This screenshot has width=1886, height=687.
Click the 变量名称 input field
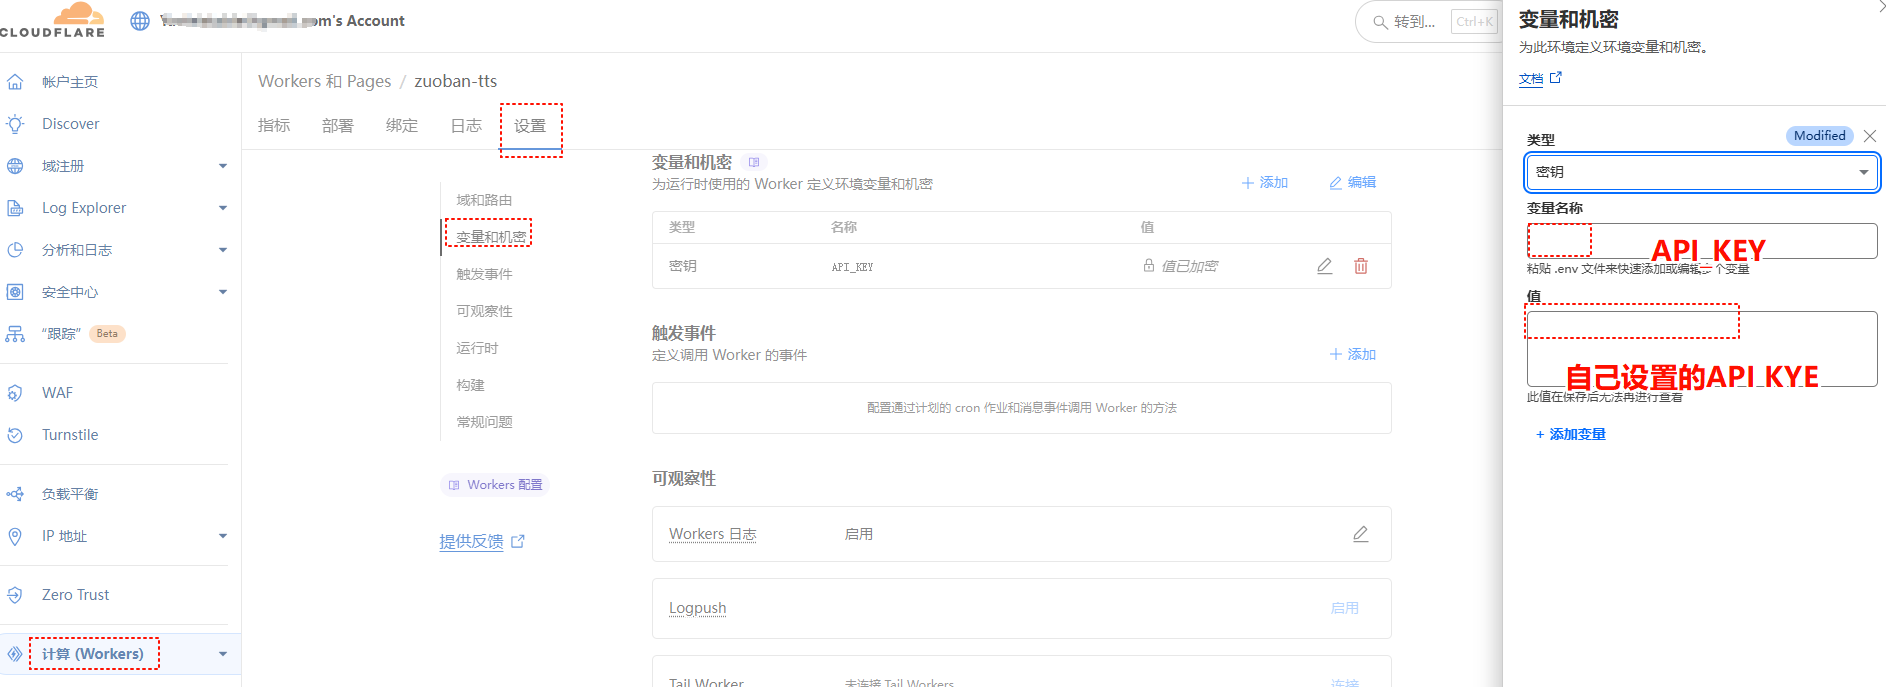pyautogui.click(x=1700, y=241)
